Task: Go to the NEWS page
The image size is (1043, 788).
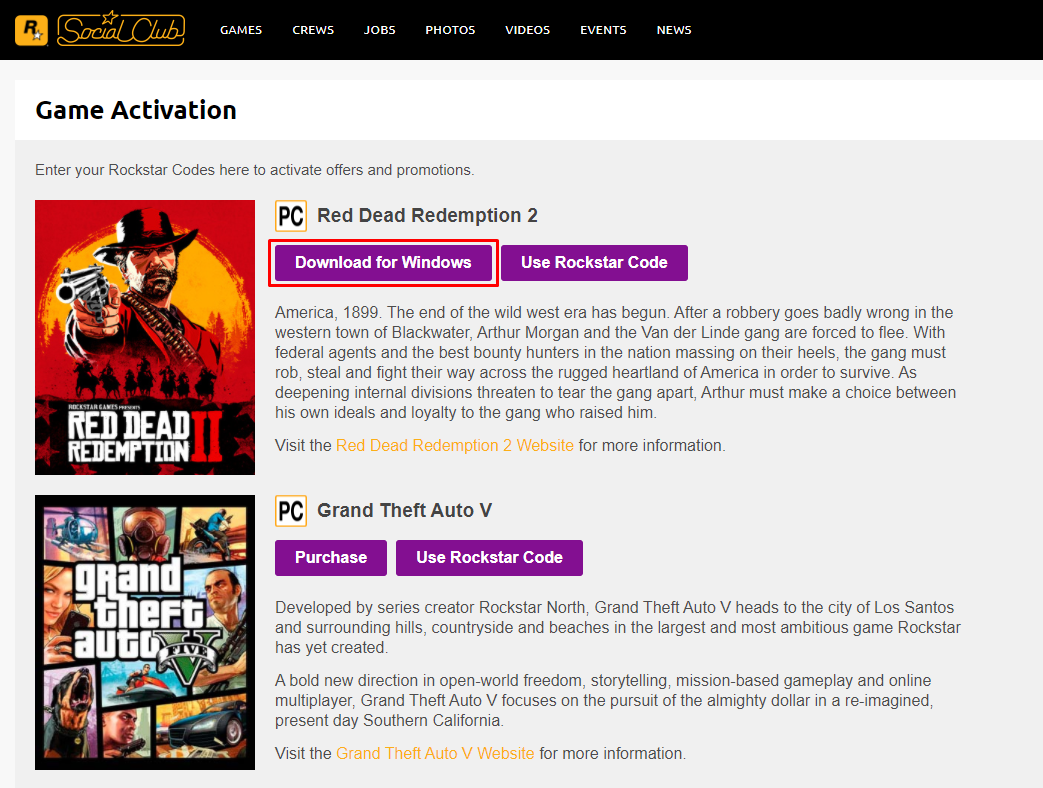Action: click(674, 30)
